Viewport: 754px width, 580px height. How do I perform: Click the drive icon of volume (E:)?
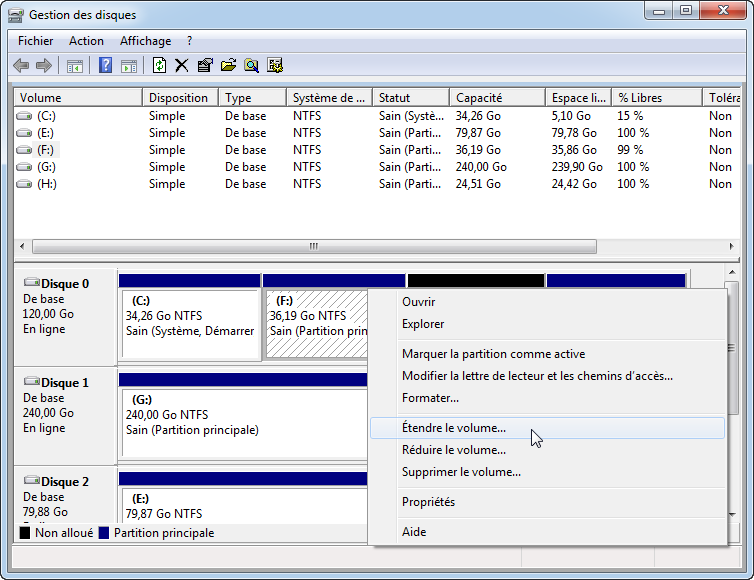[x=24, y=133]
